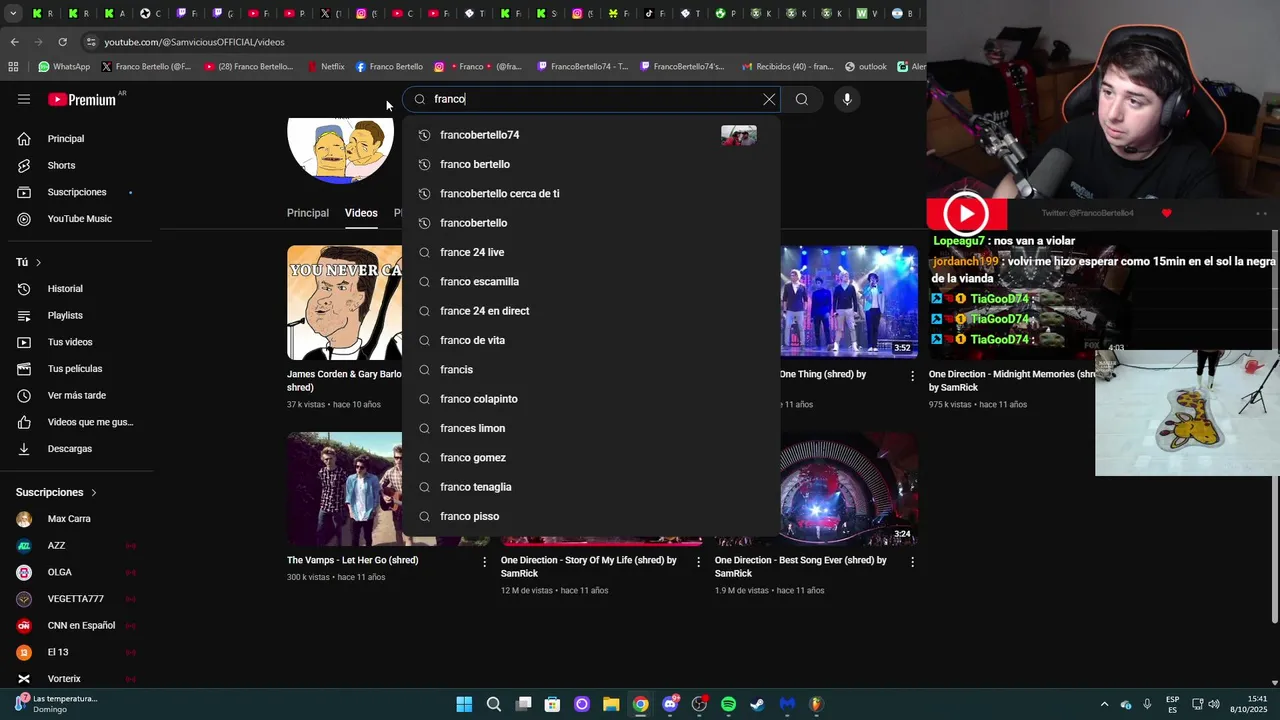Select suggestion 'franco de vita'
The height and width of the screenshot is (720, 1280).
[591, 340]
